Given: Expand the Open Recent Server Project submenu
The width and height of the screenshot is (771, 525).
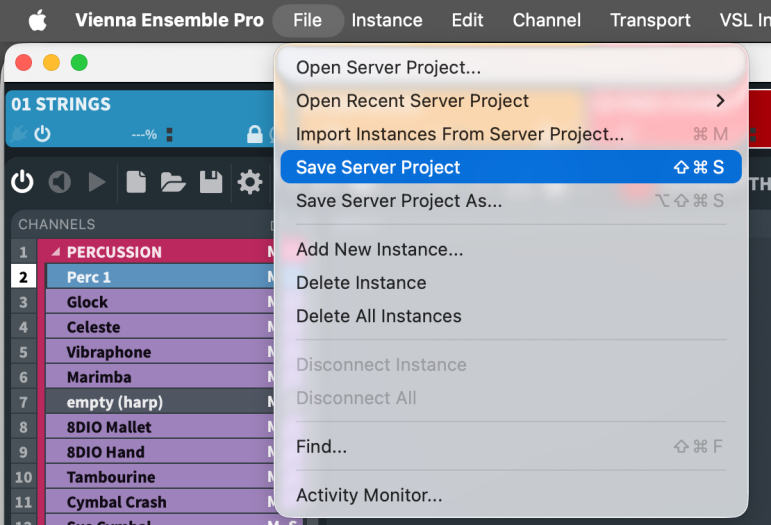Looking at the screenshot, I should click(510, 101).
